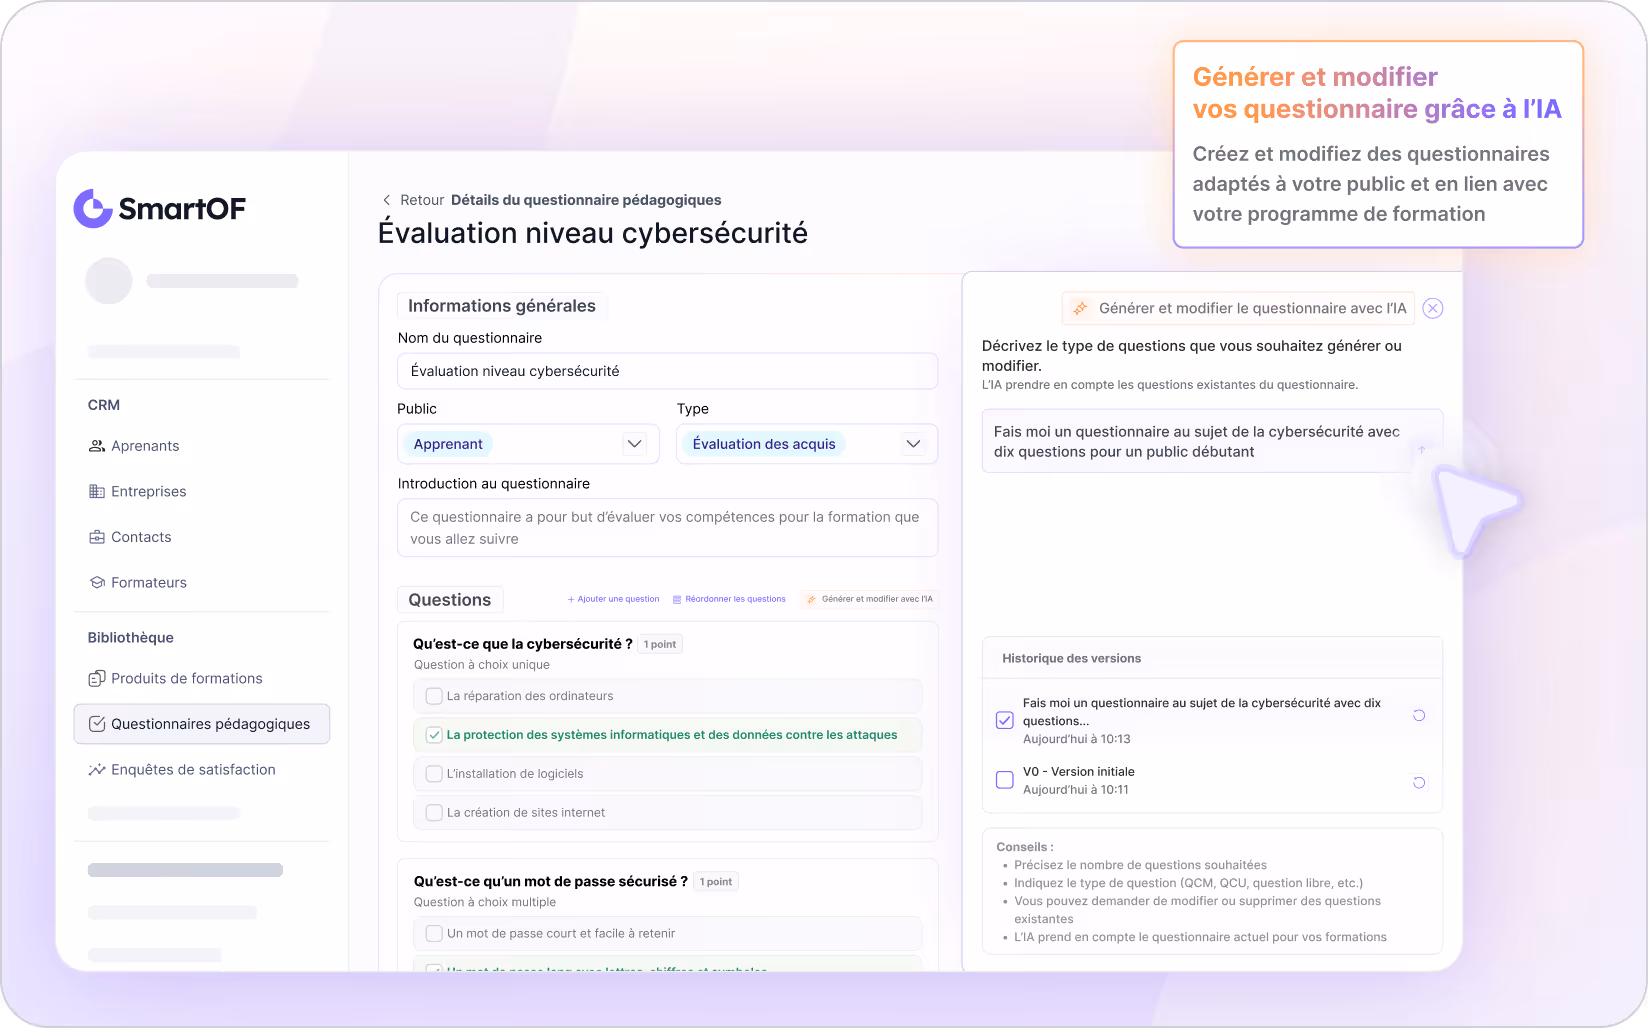Click the sparkle icon beside 'Générer et modifier avec l'IA'

813,598
